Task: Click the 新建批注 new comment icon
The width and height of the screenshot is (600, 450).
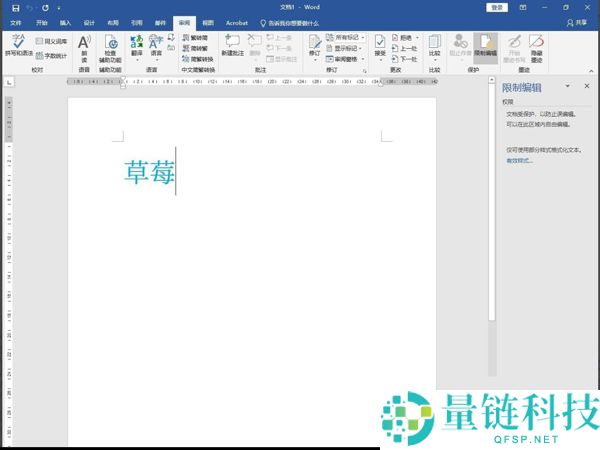Action: [x=232, y=45]
